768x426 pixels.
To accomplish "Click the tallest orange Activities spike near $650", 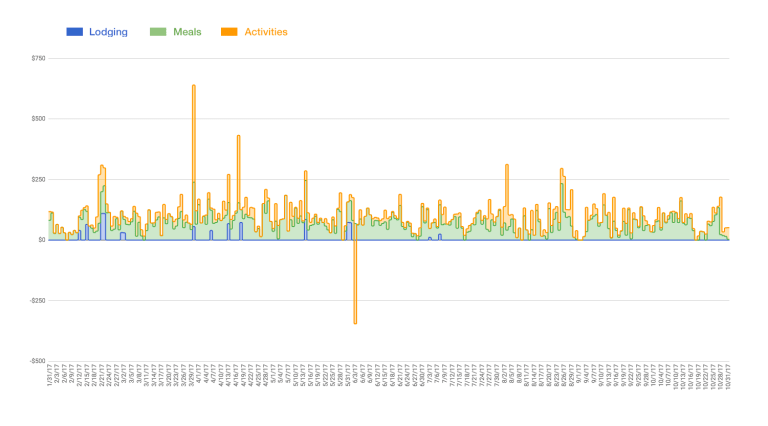I will point(193,90).
